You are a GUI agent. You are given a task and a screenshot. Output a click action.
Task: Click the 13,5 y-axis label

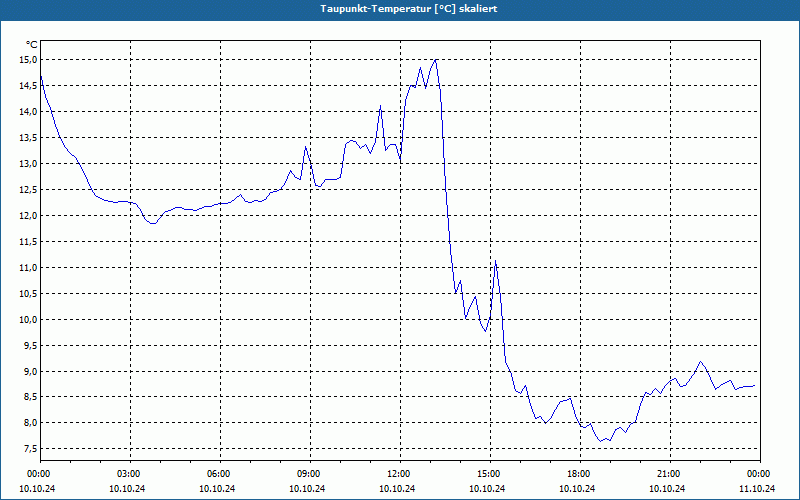coord(29,138)
